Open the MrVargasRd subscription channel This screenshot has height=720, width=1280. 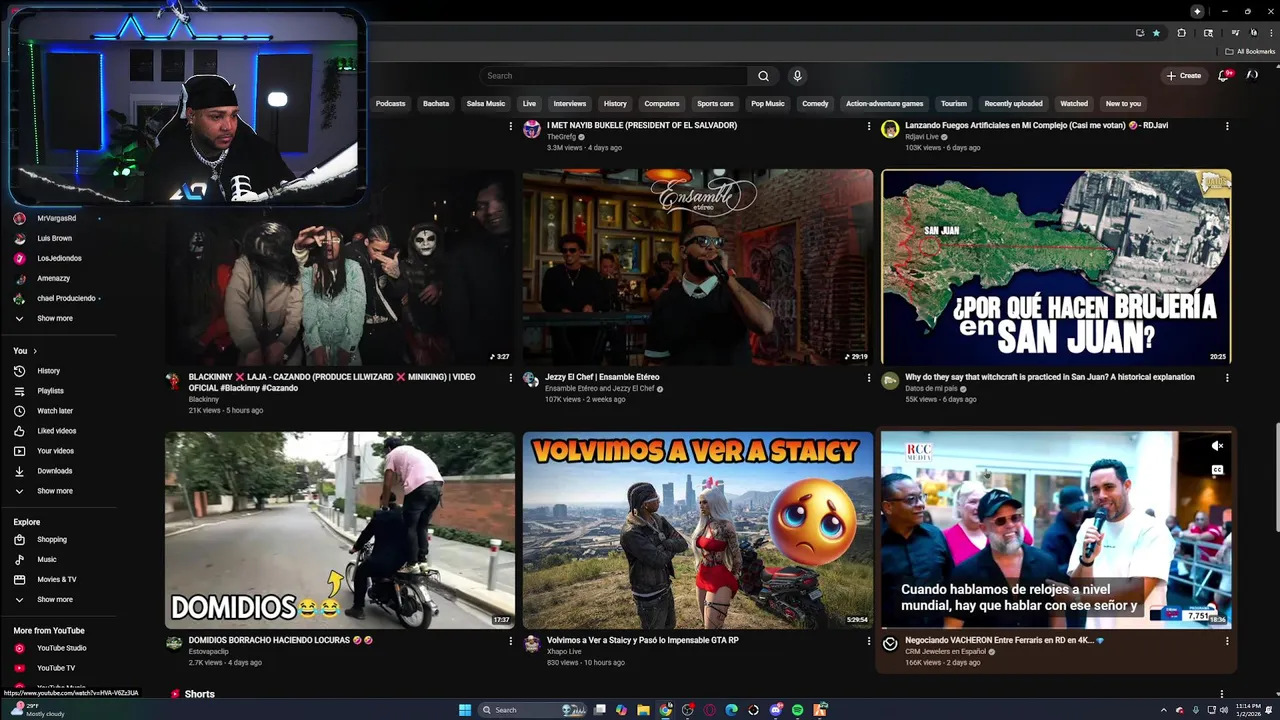(x=57, y=218)
